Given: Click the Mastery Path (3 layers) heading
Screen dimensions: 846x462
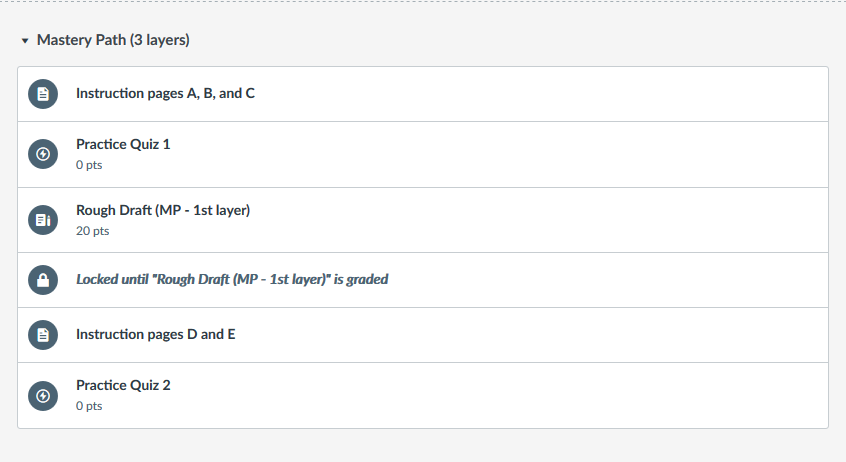Looking at the screenshot, I should click(x=113, y=41).
